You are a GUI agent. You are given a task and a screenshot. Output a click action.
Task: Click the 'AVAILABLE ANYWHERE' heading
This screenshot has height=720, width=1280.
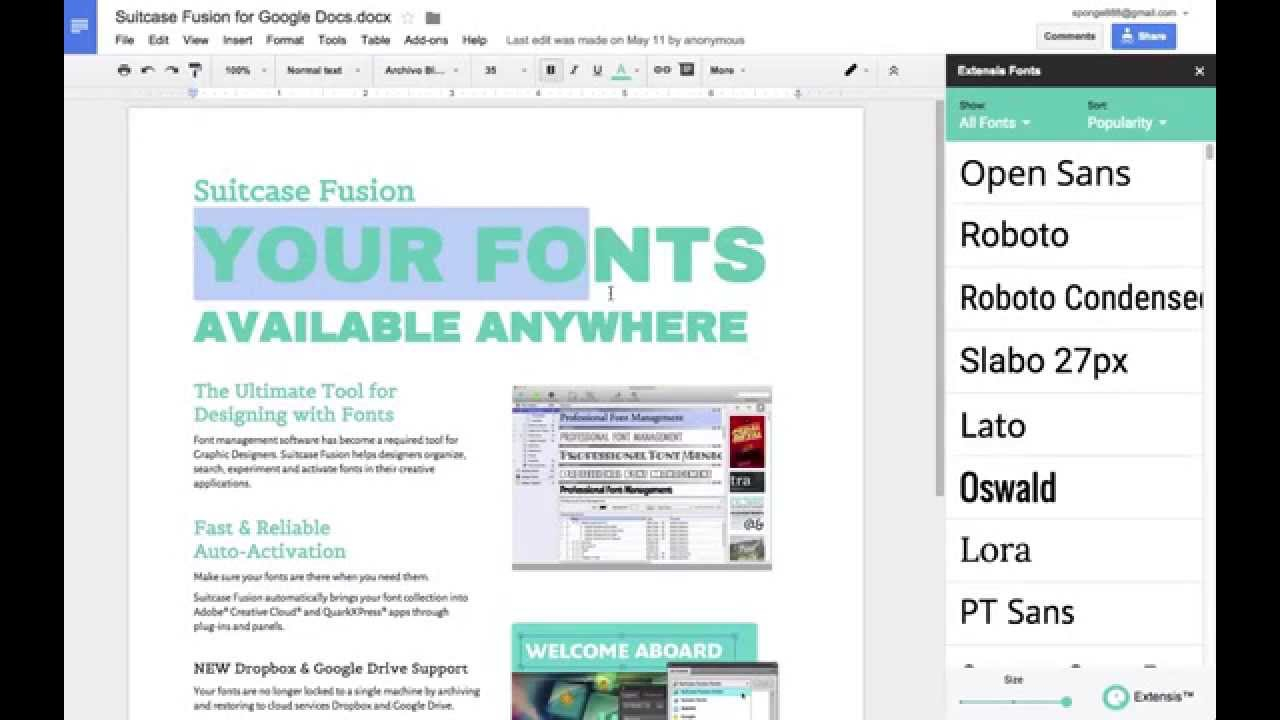471,327
